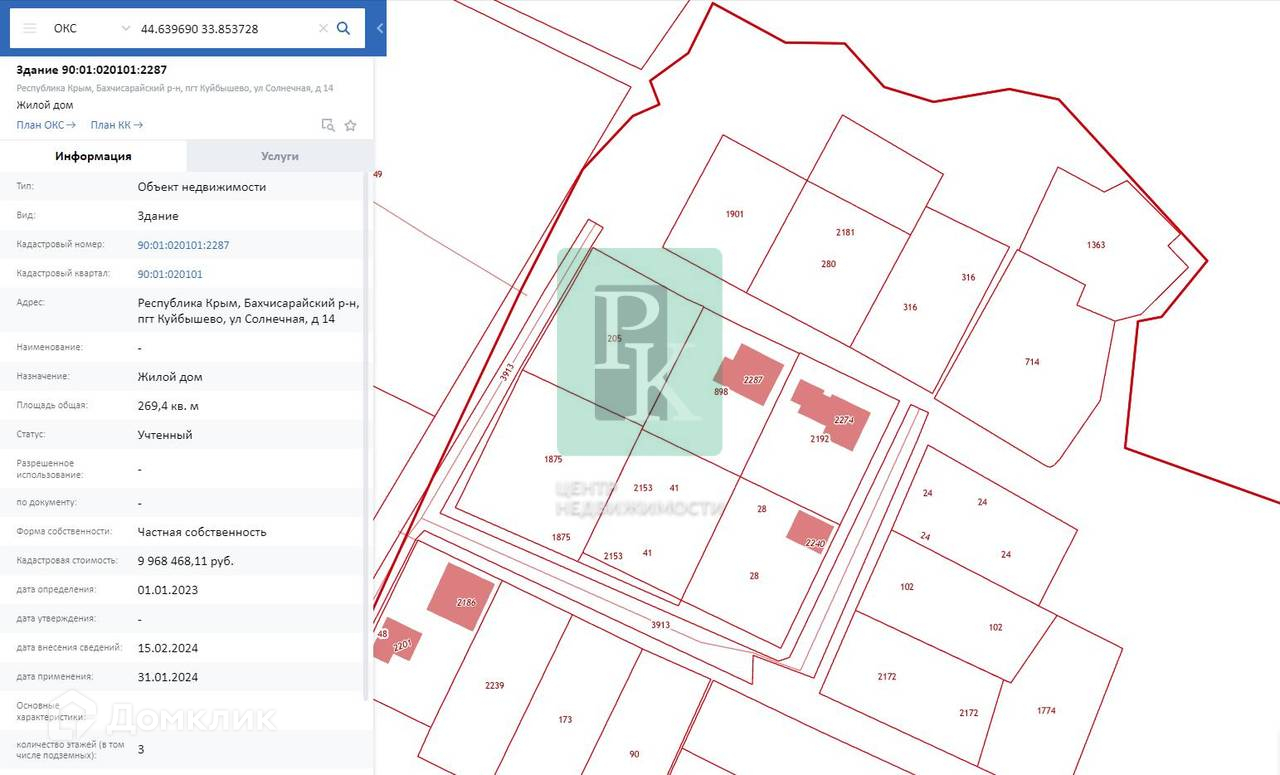Click the date '31.01.2024'

(x=168, y=677)
